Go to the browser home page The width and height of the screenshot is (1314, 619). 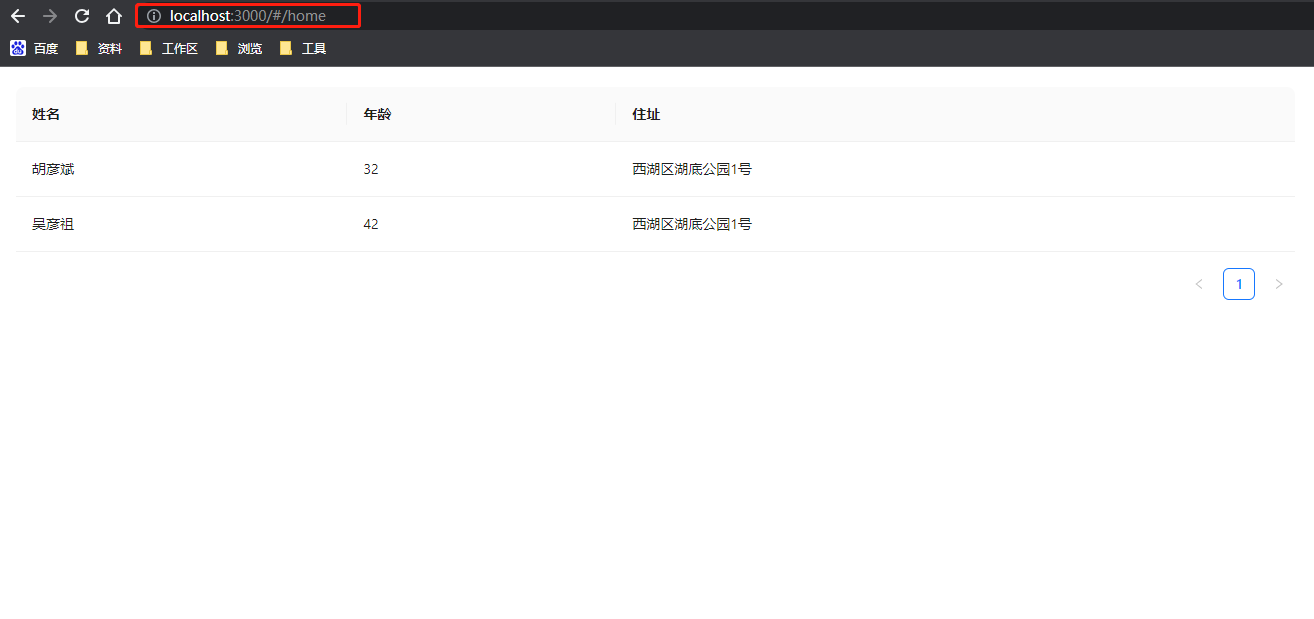tap(114, 16)
